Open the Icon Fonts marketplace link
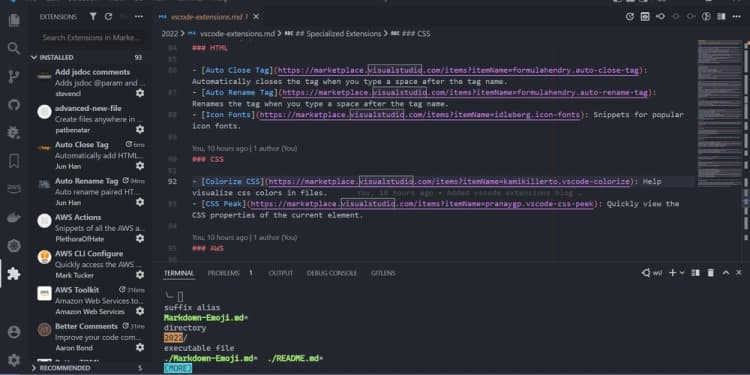 pos(420,115)
